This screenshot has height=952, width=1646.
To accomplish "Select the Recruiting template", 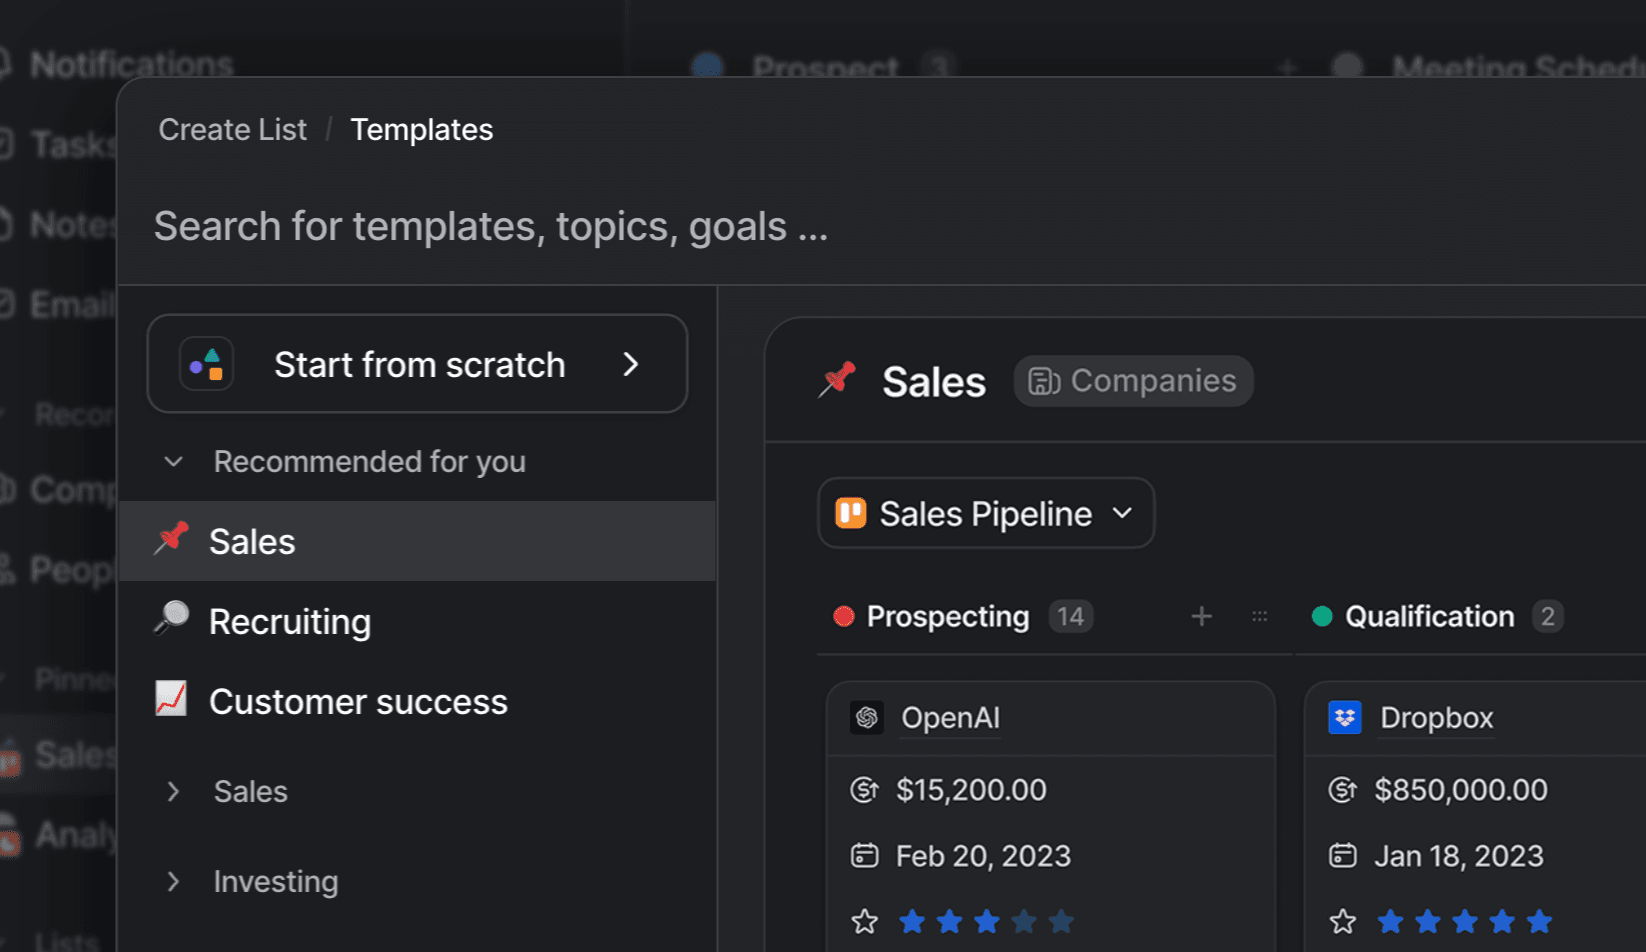I will (x=290, y=622).
